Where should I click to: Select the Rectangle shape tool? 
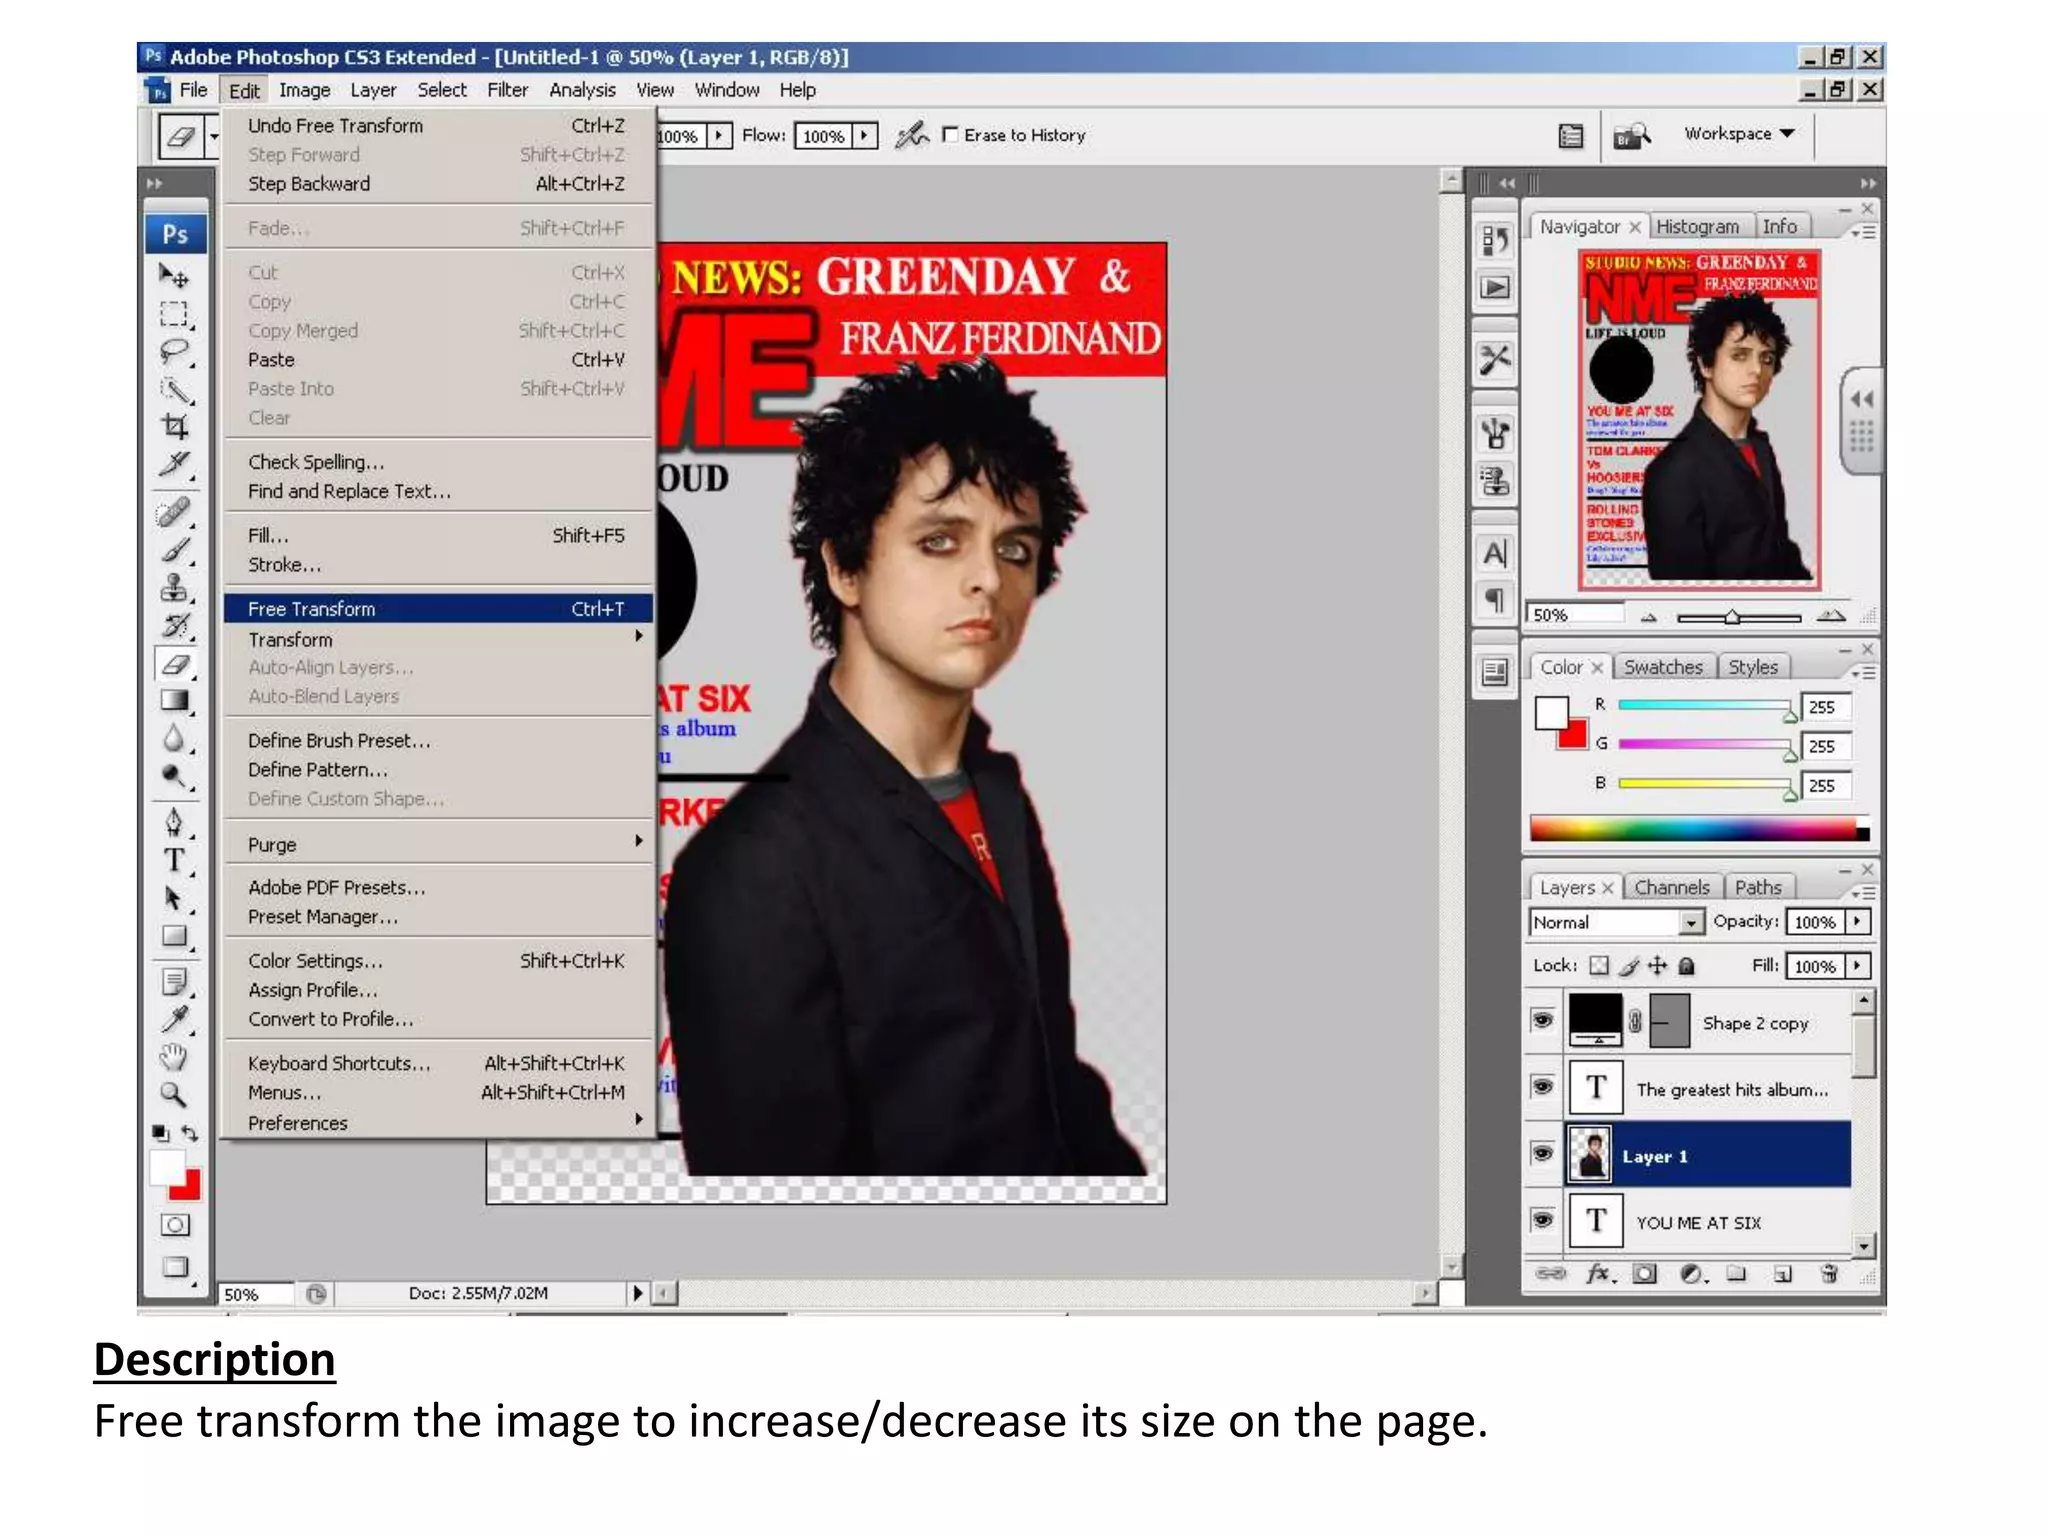pyautogui.click(x=174, y=937)
